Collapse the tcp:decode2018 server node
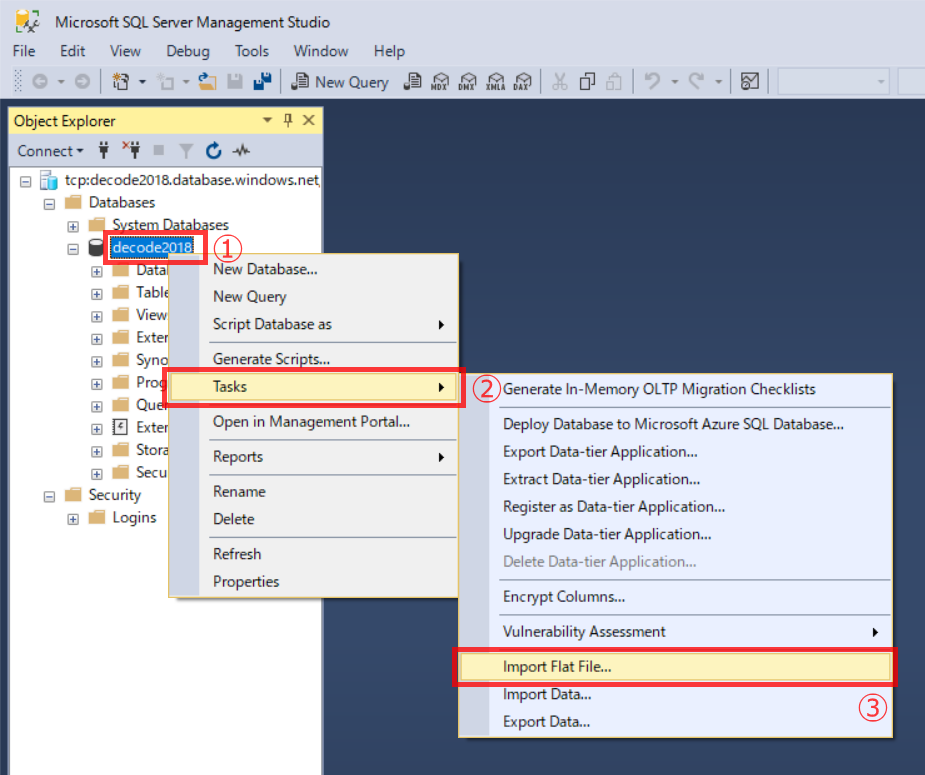 (x=25, y=181)
